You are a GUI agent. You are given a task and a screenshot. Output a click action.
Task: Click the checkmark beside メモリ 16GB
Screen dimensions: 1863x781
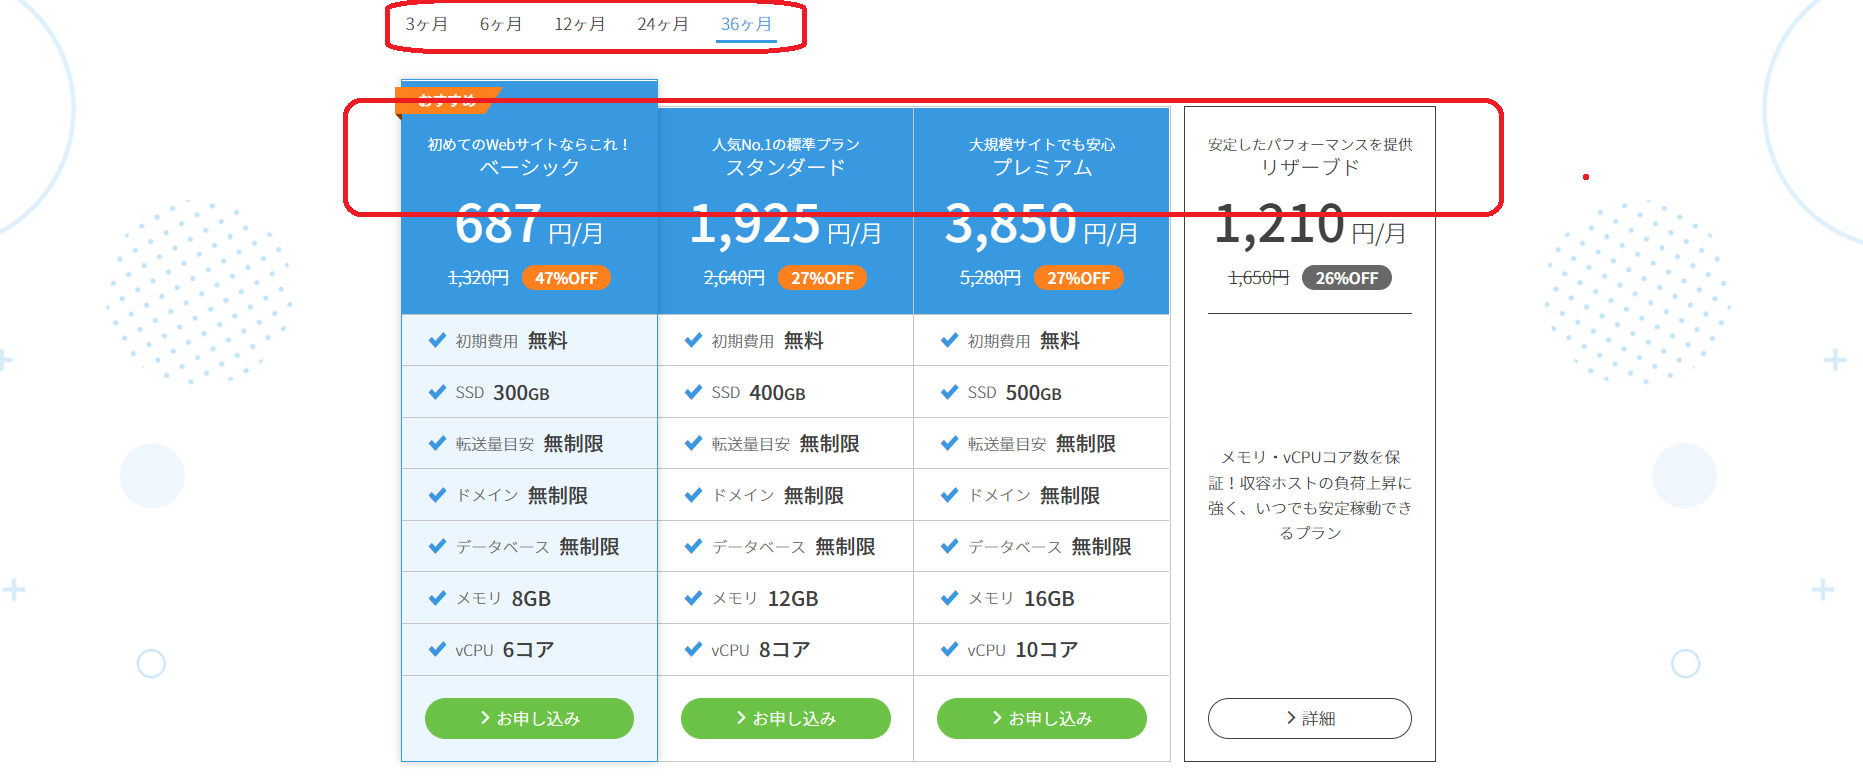(949, 598)
